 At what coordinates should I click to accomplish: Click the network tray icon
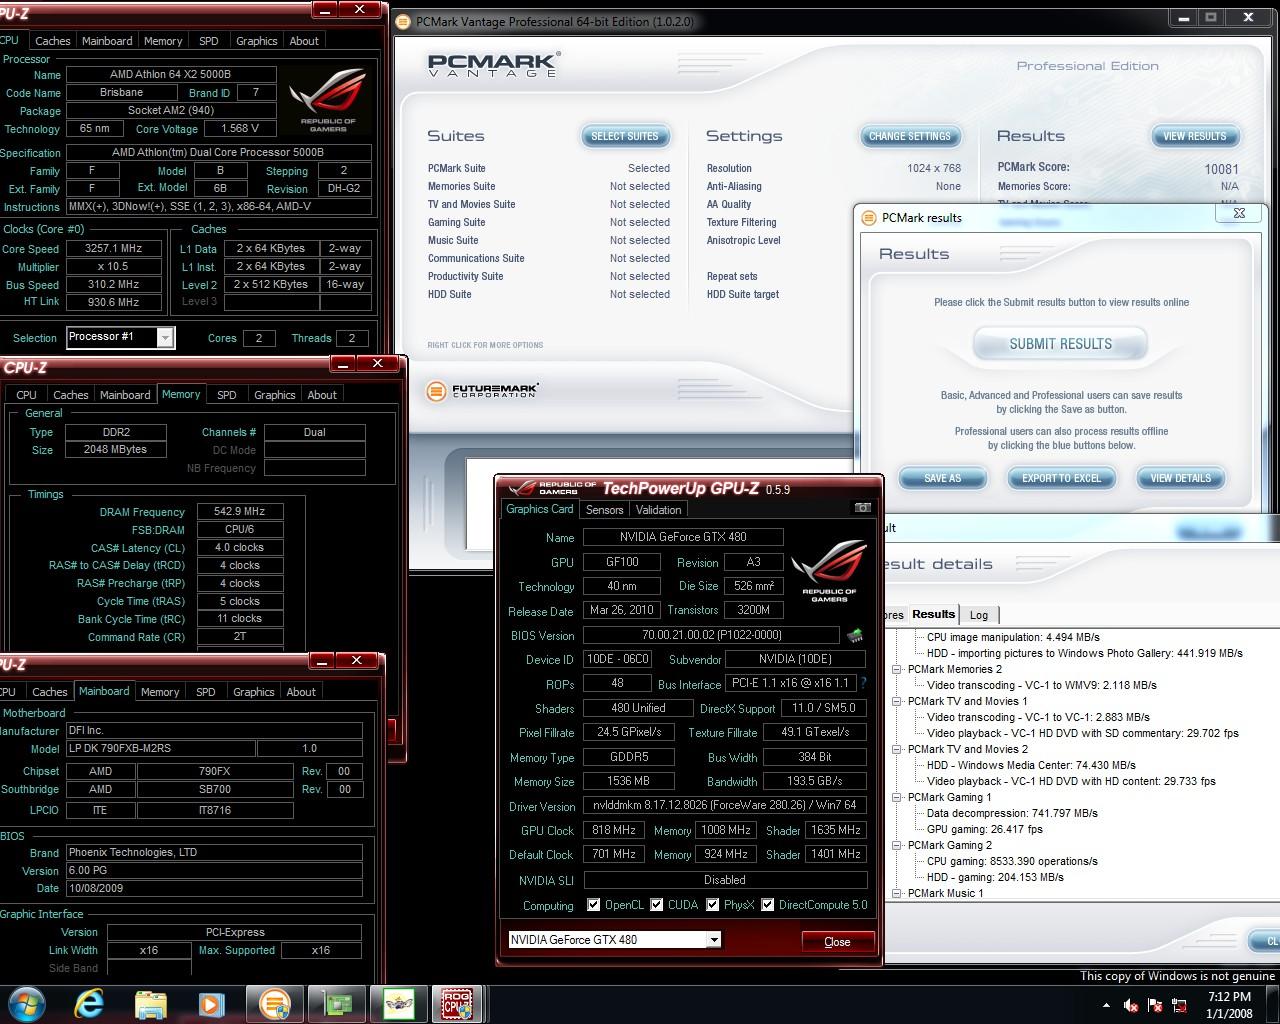coord(1180,1005)
